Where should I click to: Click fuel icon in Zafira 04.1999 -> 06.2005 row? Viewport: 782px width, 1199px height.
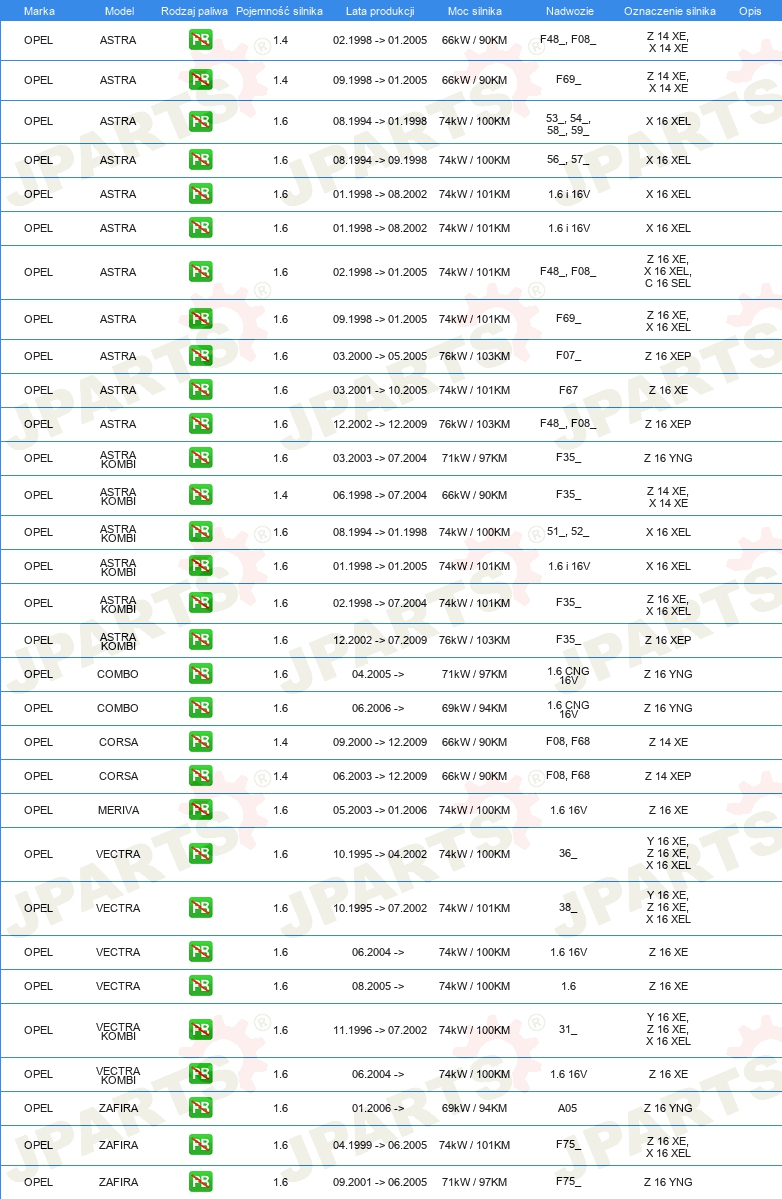(200, 1145)
